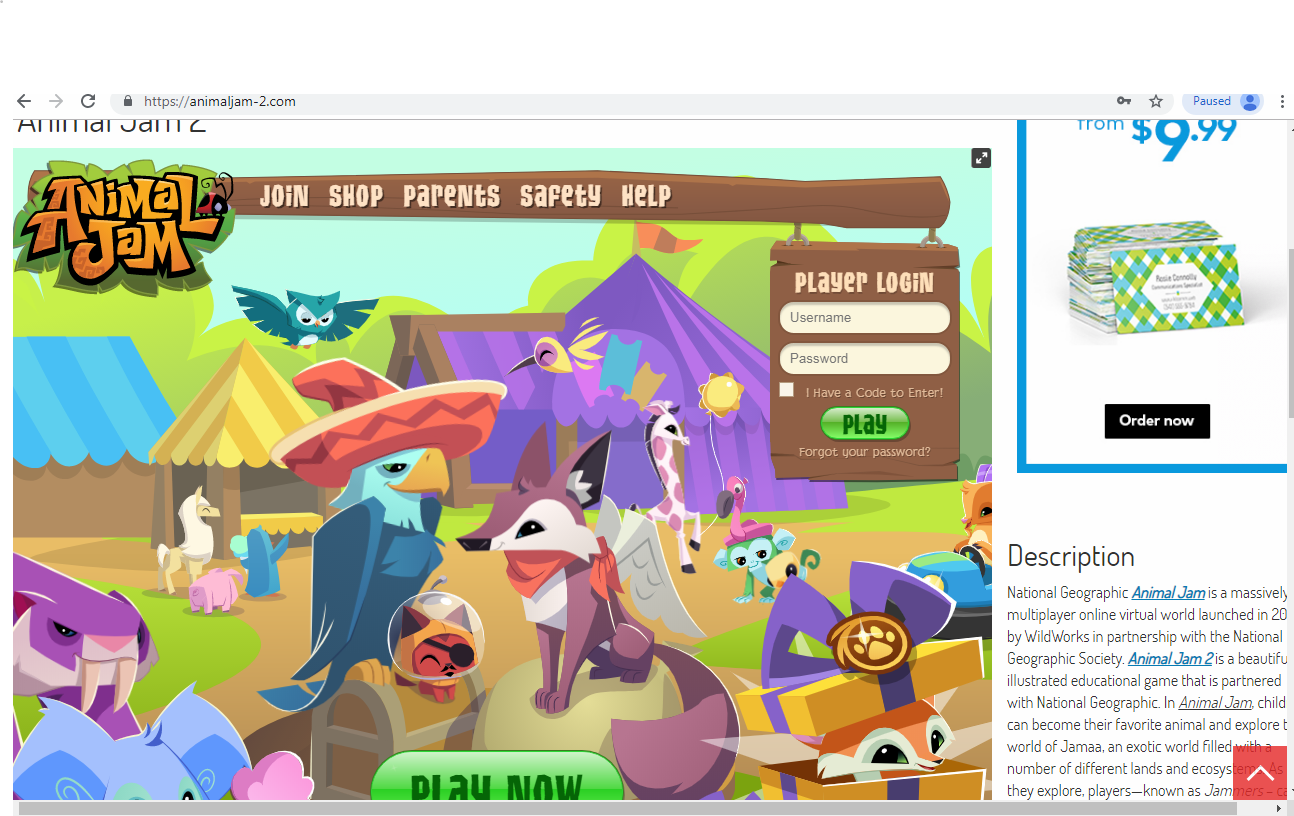Expand game to fullscreen
Viewport: 1294px width, 816px height.
click(981, 158)
